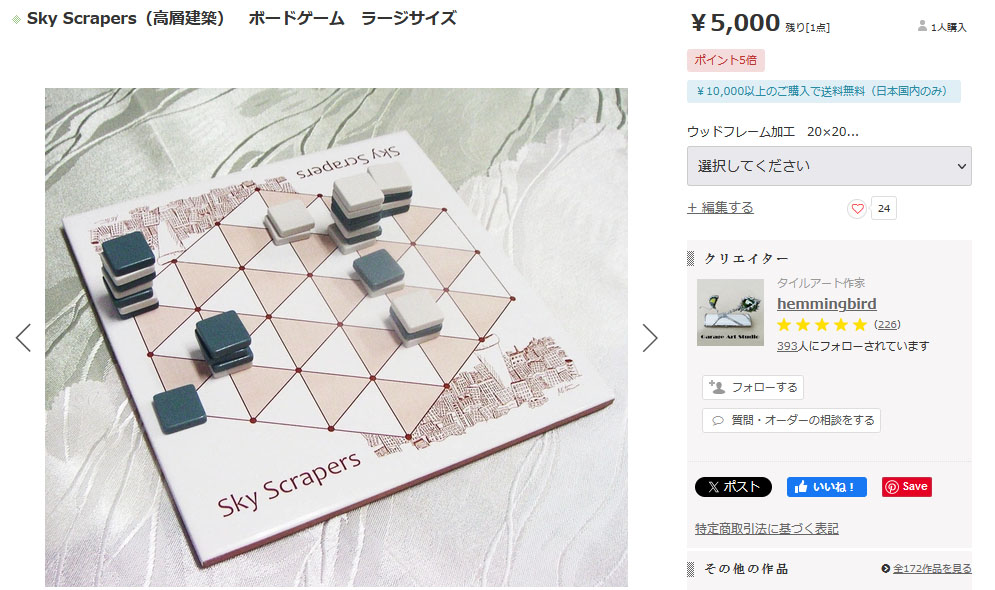Click the five-star creator rating

pyautogui.click(x=822, y=325)
